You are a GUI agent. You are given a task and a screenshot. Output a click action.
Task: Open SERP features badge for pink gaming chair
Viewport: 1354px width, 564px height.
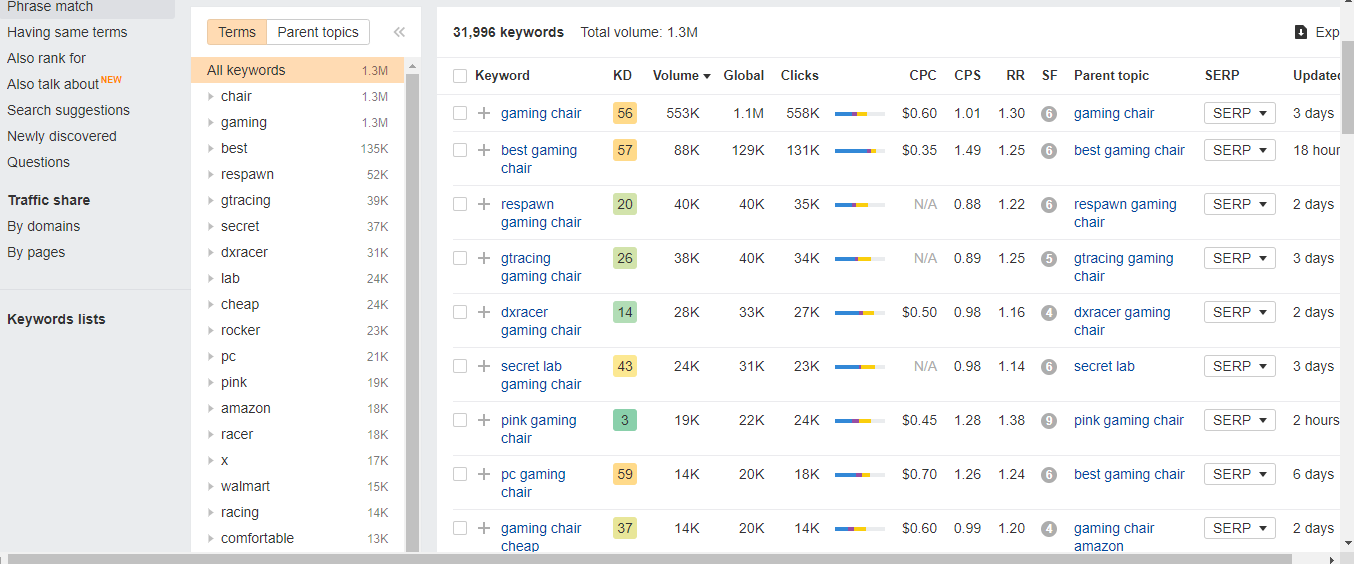(1049, 421)
